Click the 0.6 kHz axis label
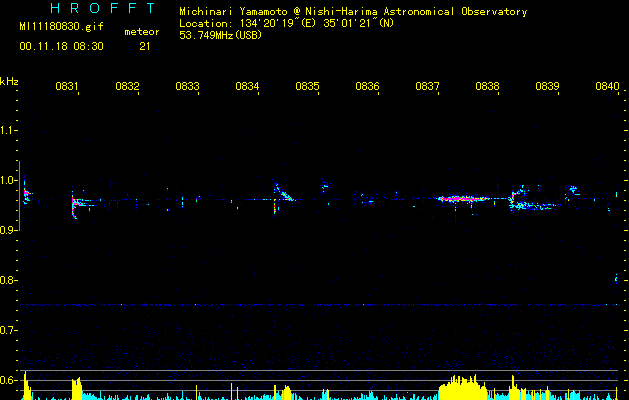This screenshot has width=629, height=400. coord(7,380)
